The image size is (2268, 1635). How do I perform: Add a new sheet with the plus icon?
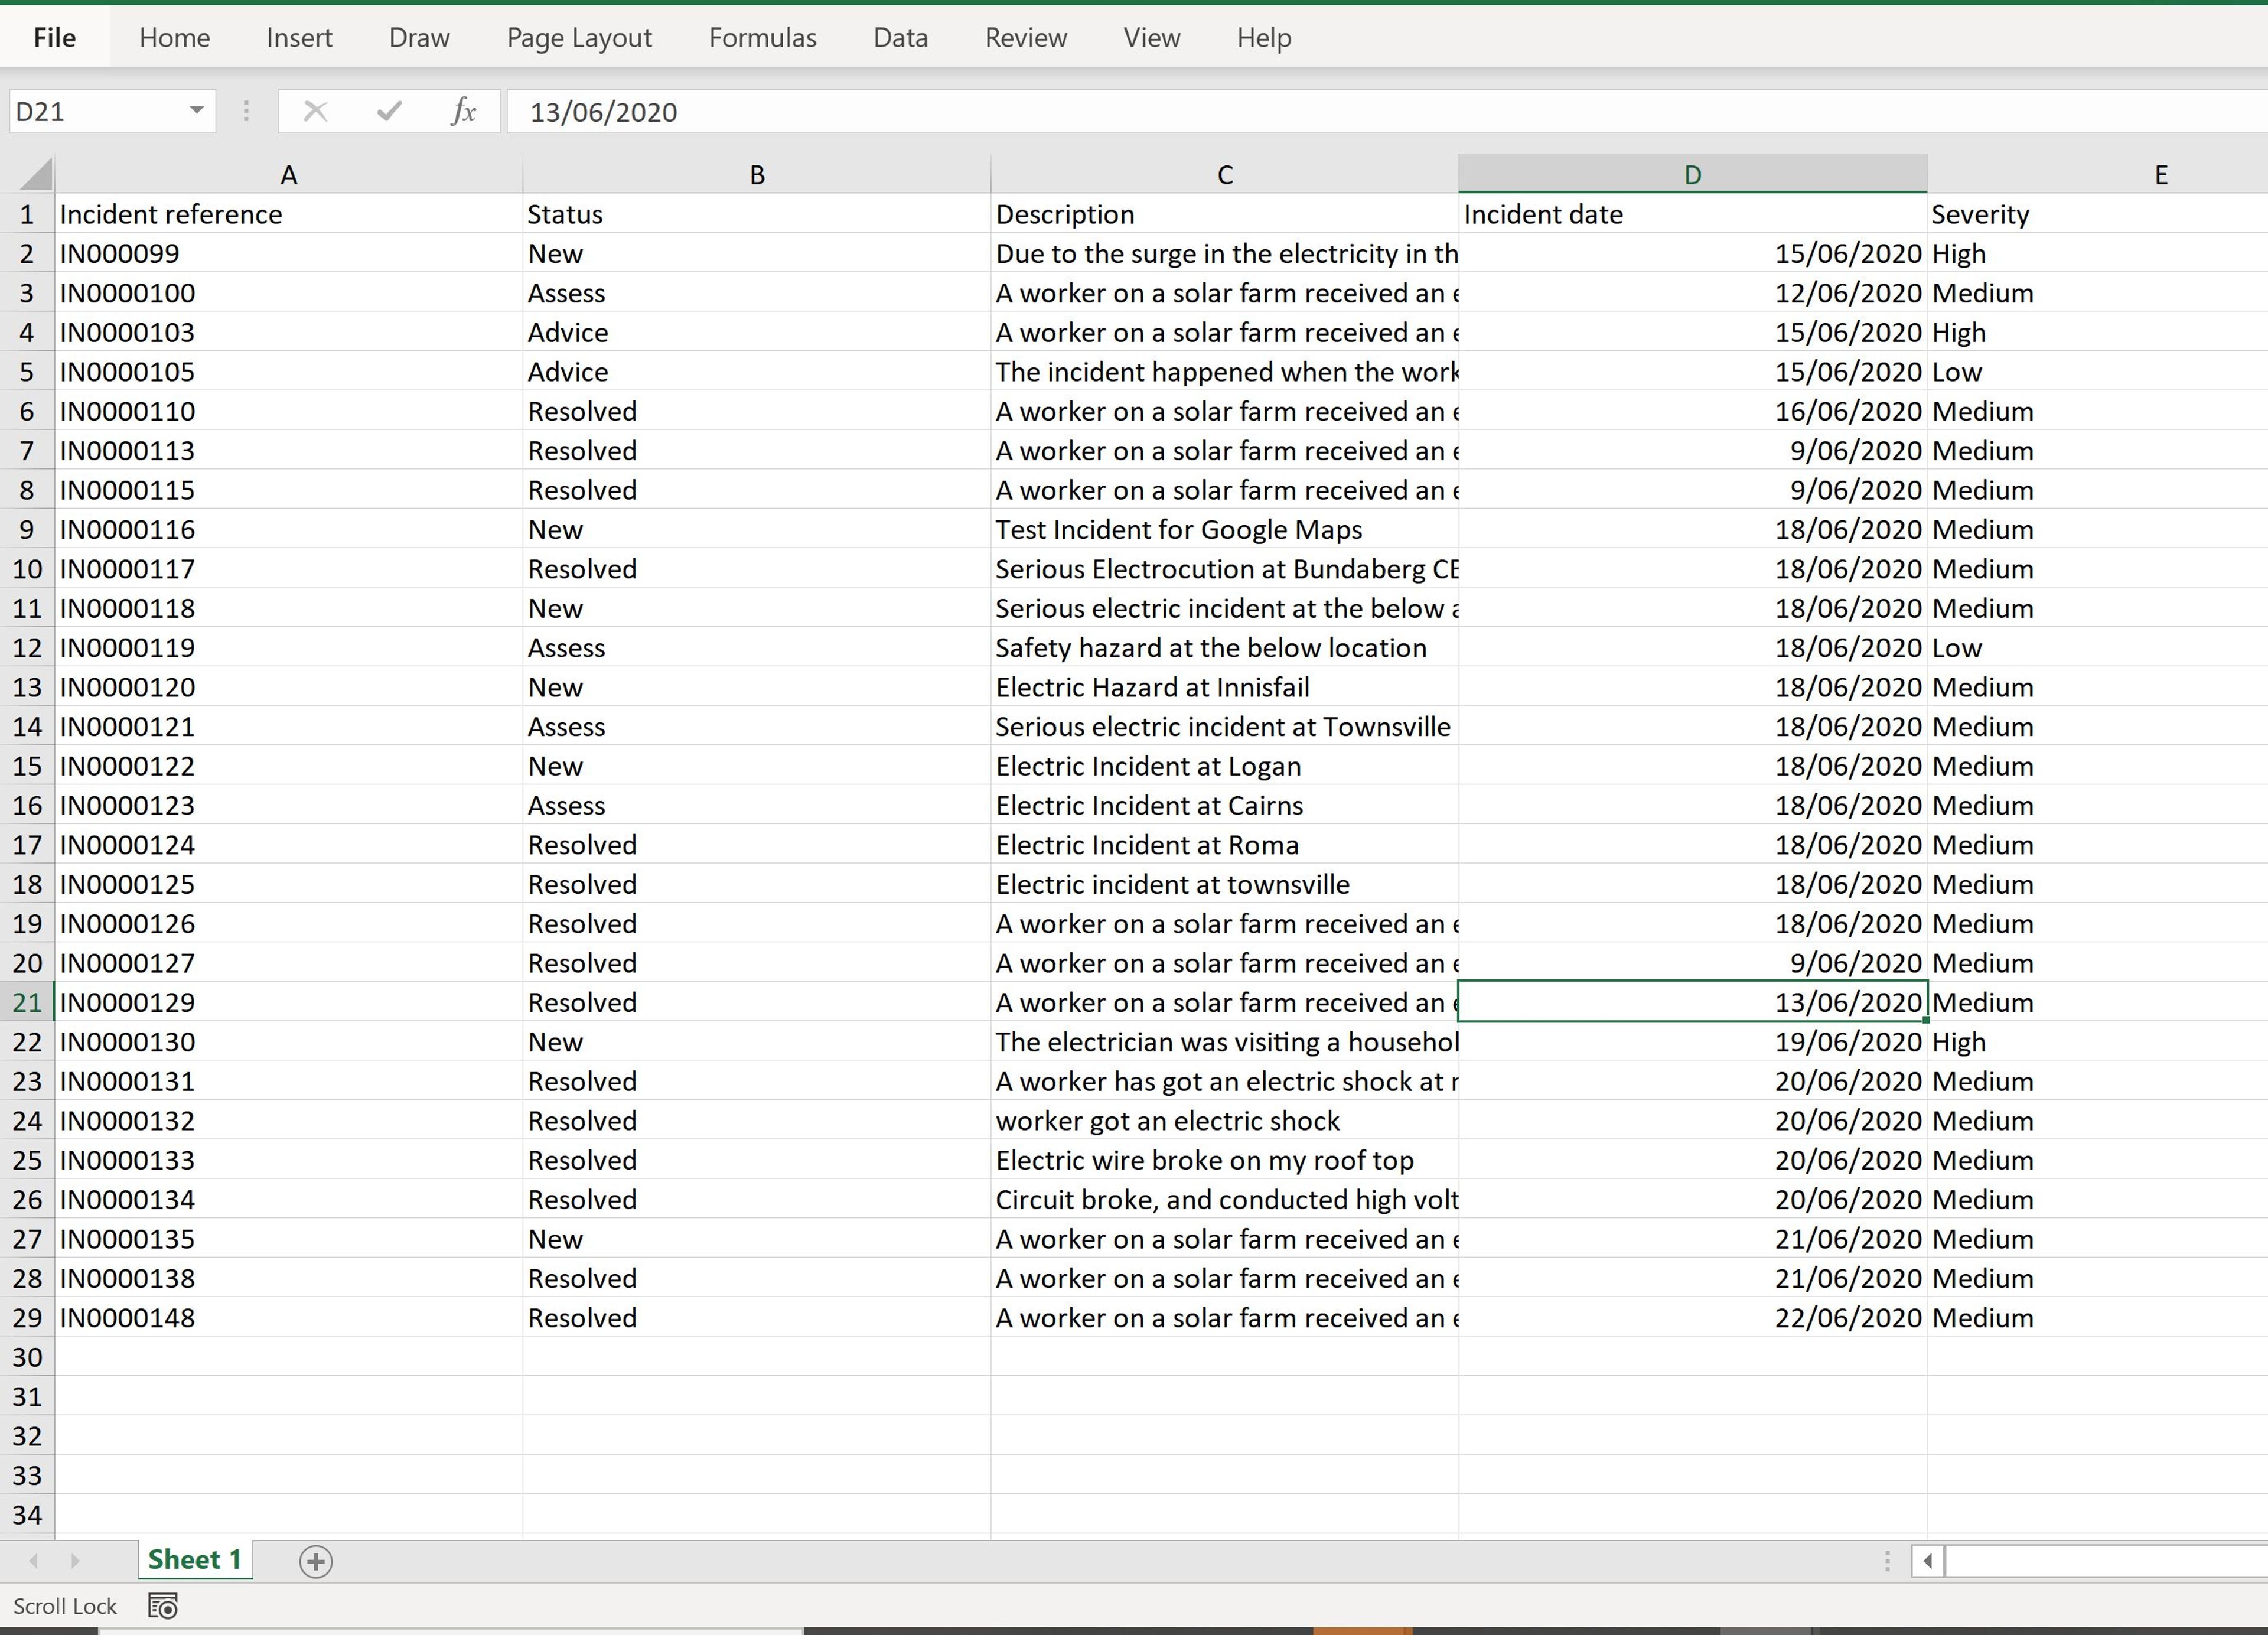coord(315,1561)
